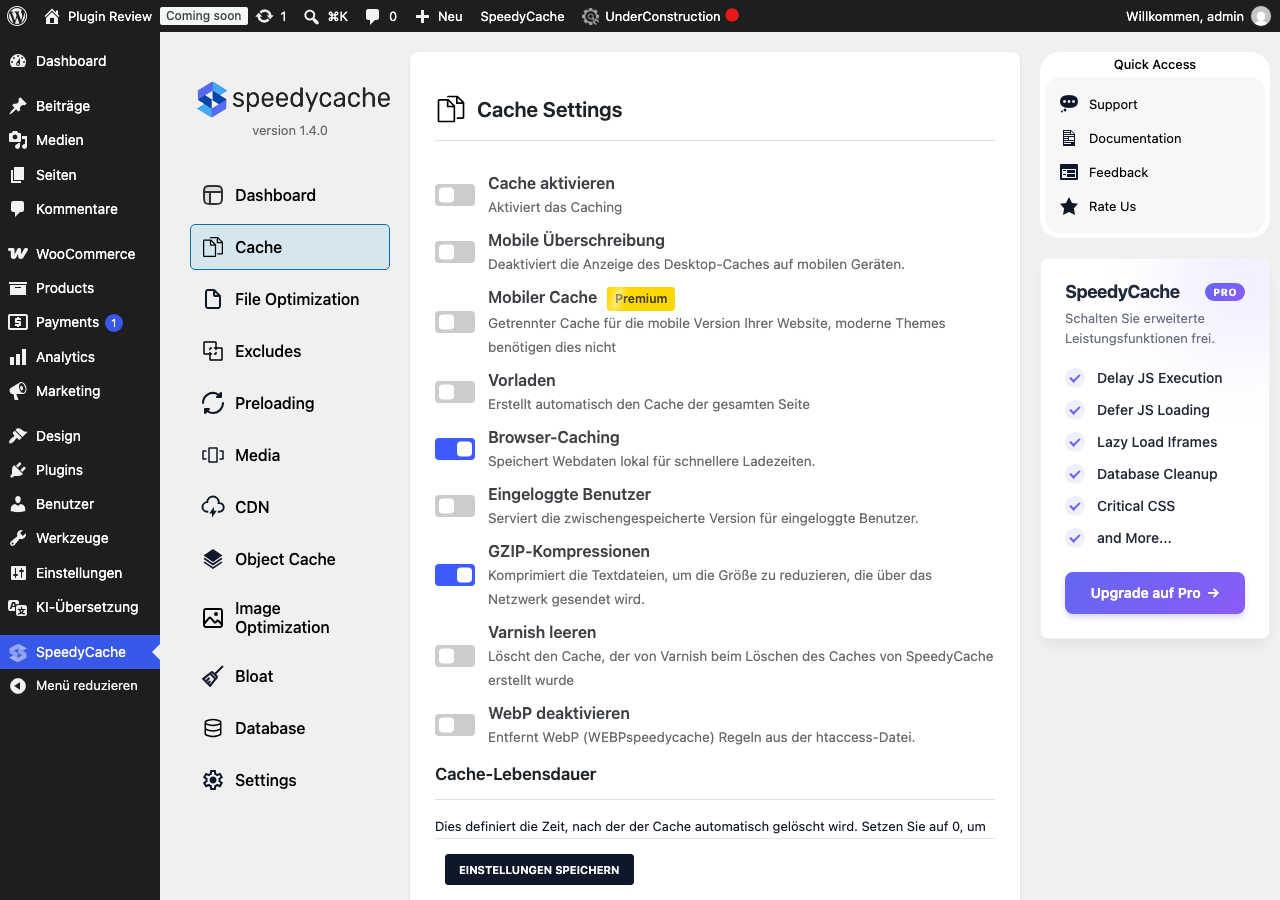Click the Premium badge next to Mobiler Cache
The height and width of the screenshot is (900, 1280).
641,298
